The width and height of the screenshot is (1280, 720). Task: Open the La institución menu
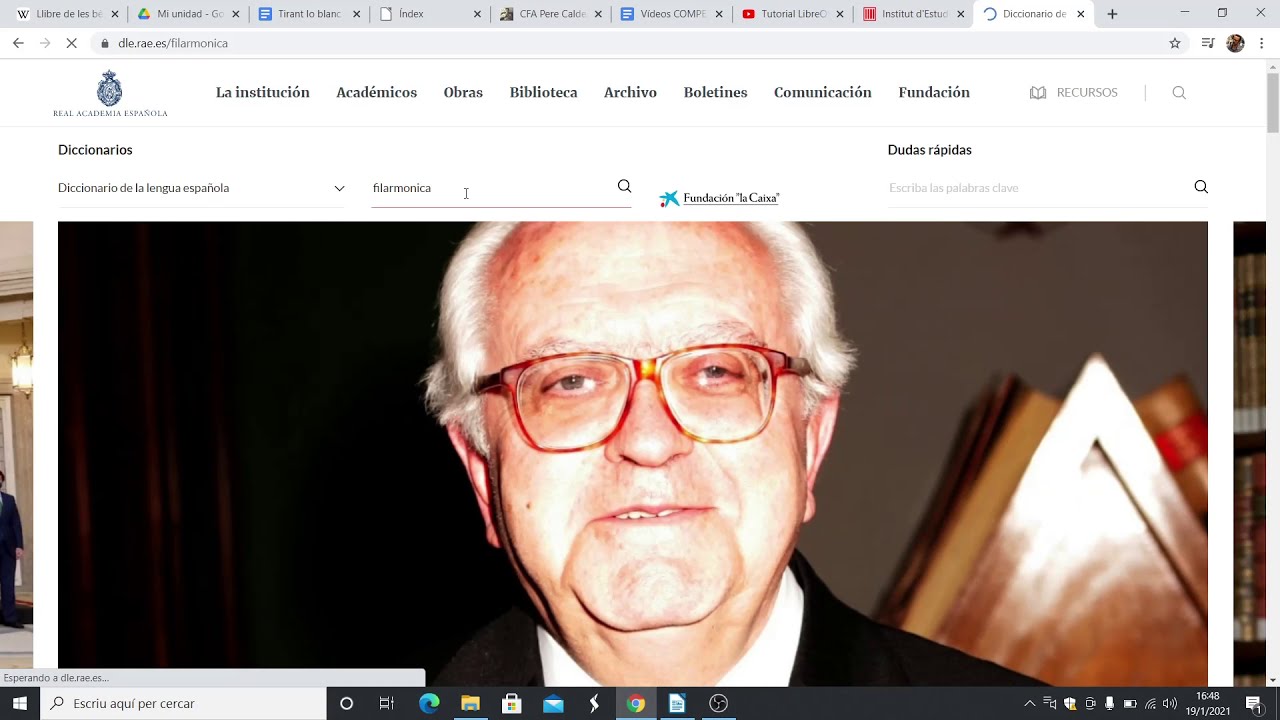tap(263, 92)
